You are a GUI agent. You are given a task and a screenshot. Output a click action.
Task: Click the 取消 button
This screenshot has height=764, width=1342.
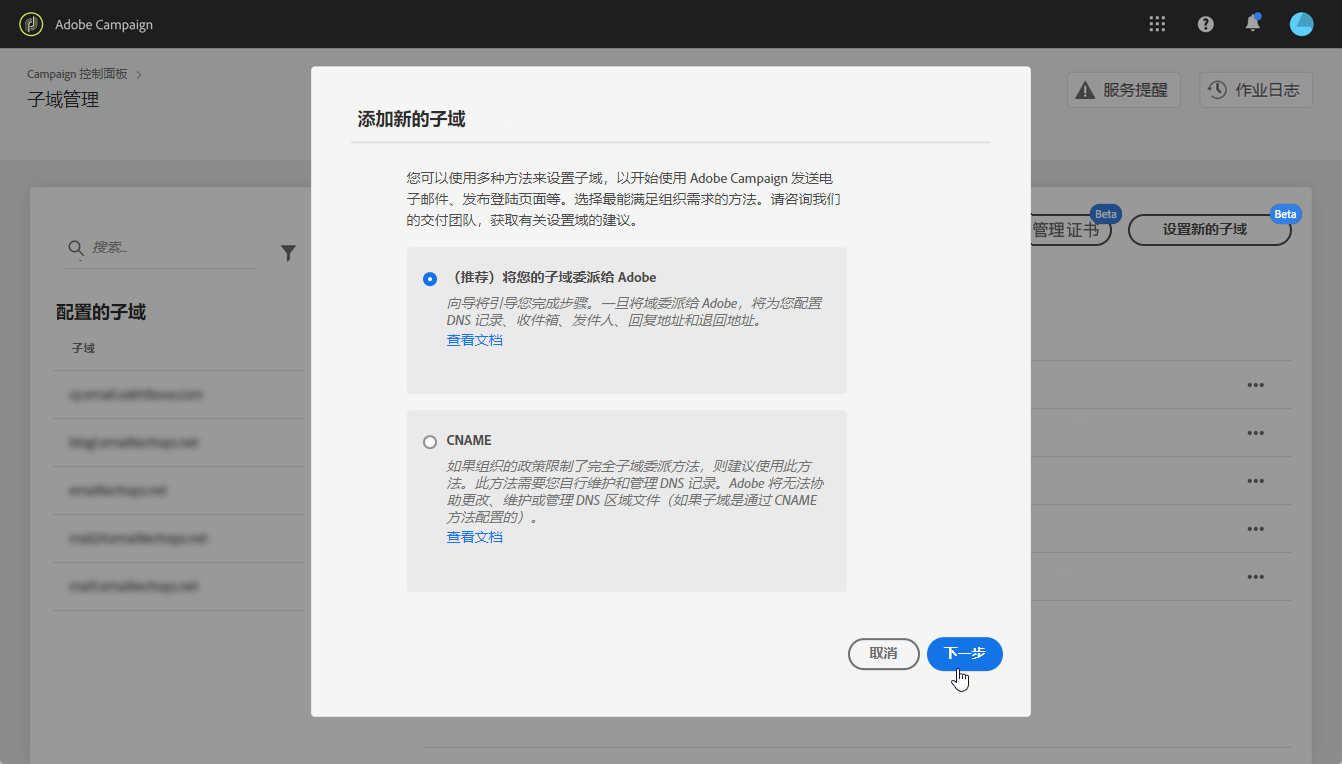[883, 654]
